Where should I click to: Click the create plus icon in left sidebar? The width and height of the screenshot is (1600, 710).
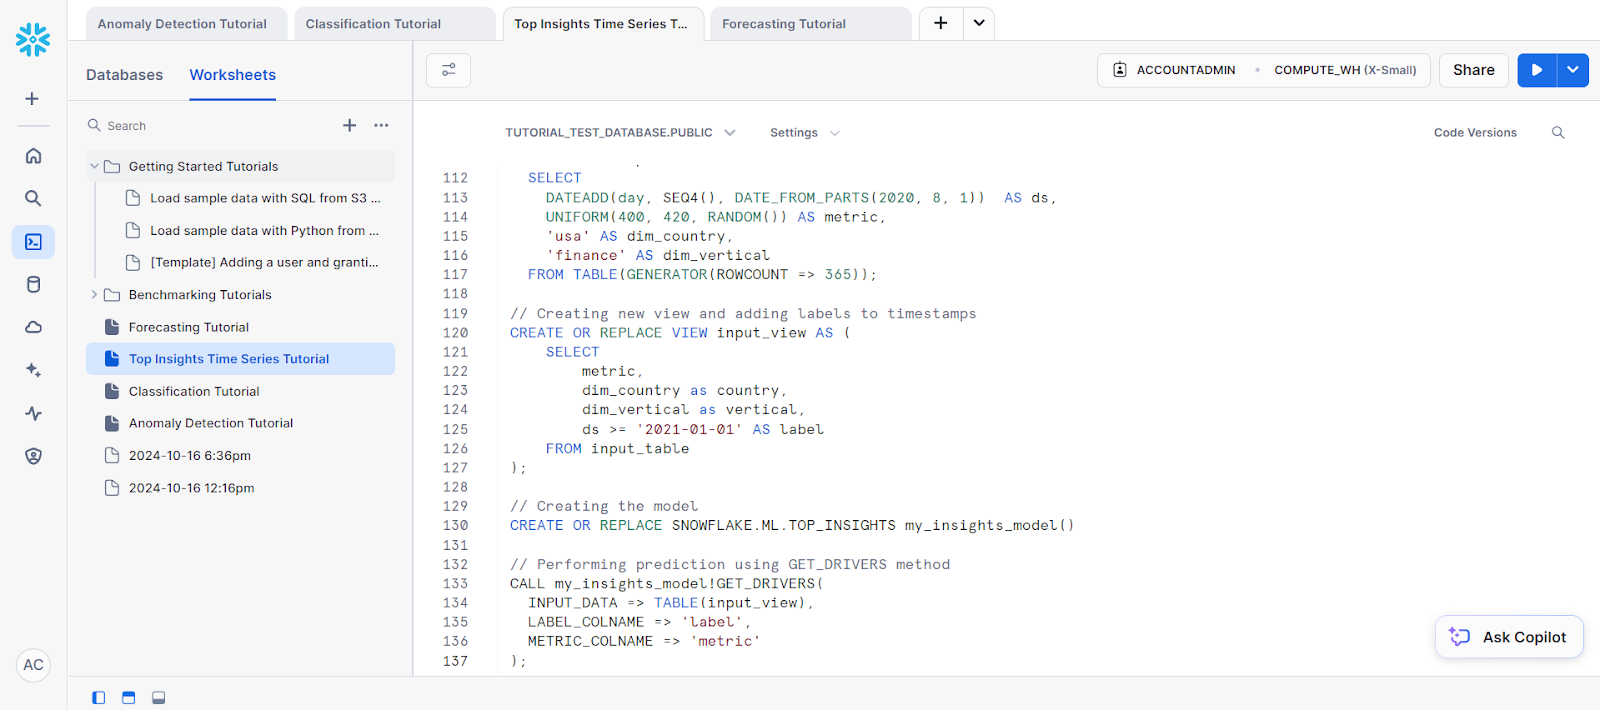click(32, 99)
